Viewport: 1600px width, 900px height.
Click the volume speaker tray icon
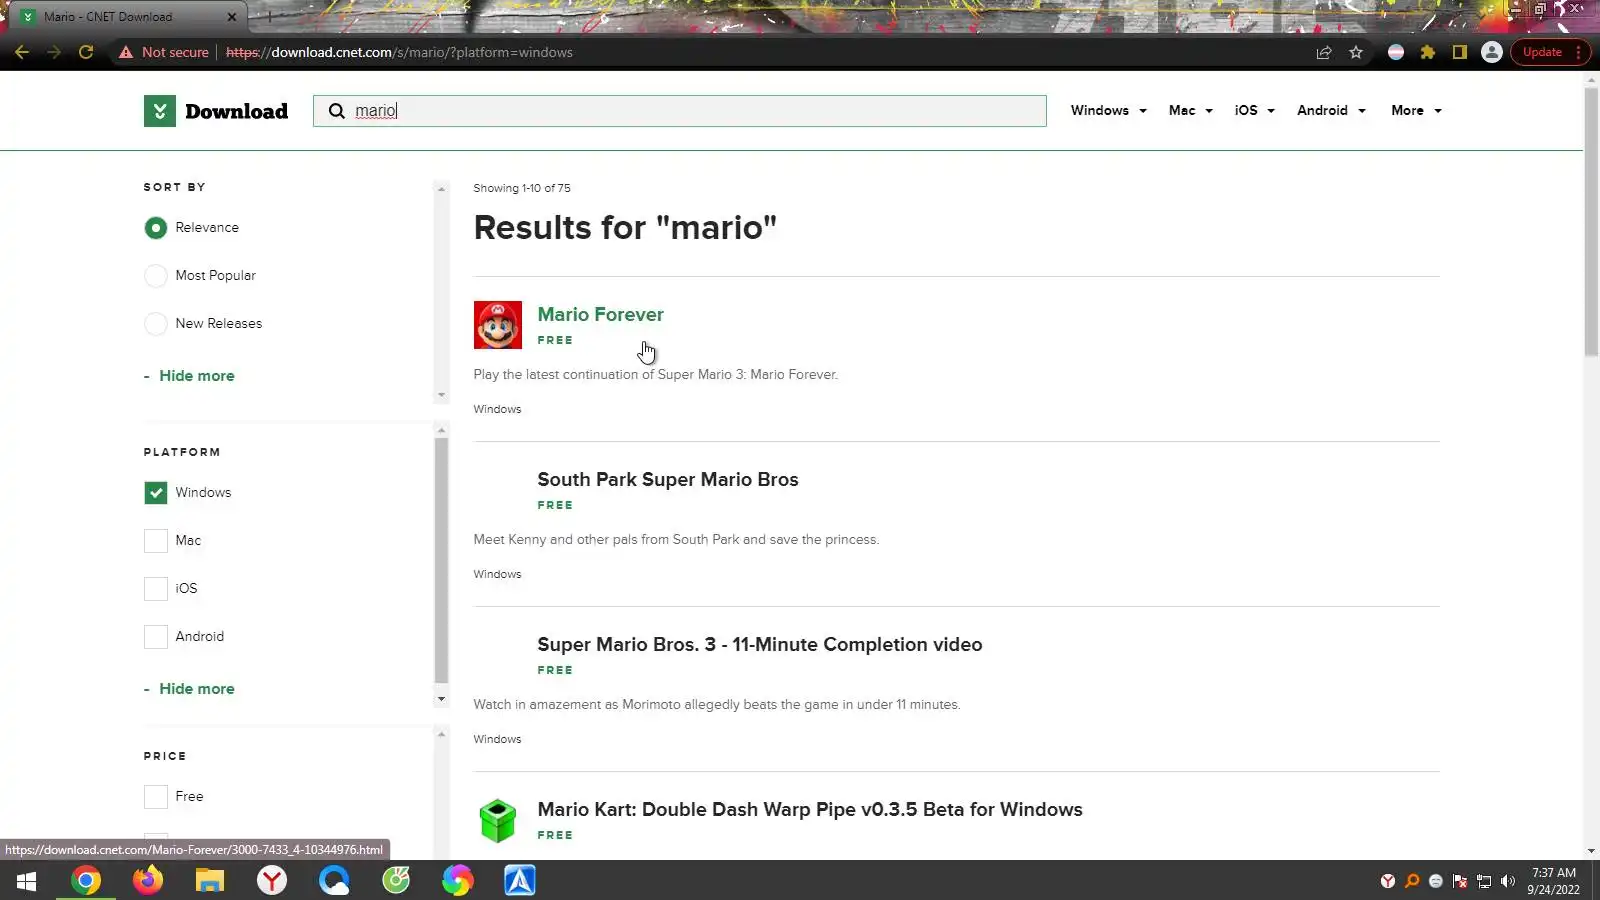(x=1508, y=881)
